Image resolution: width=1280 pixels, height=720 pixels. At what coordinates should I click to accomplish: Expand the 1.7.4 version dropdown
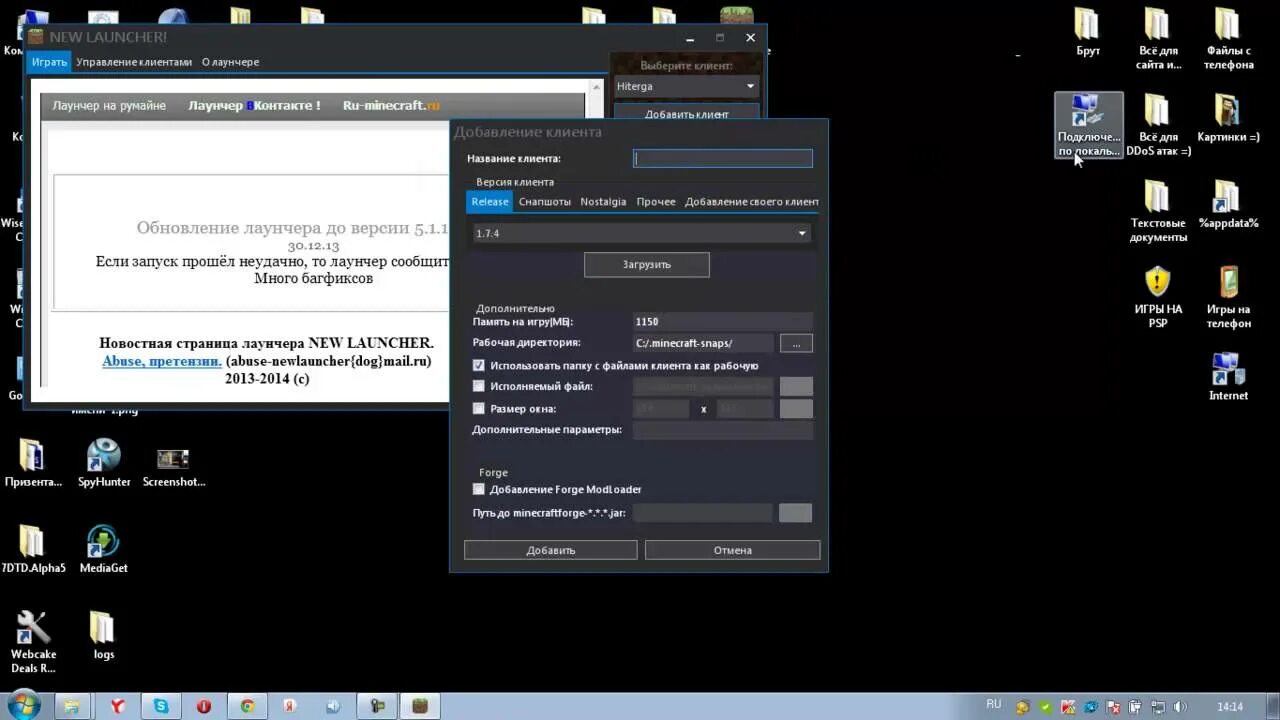[x=641, y=233]
